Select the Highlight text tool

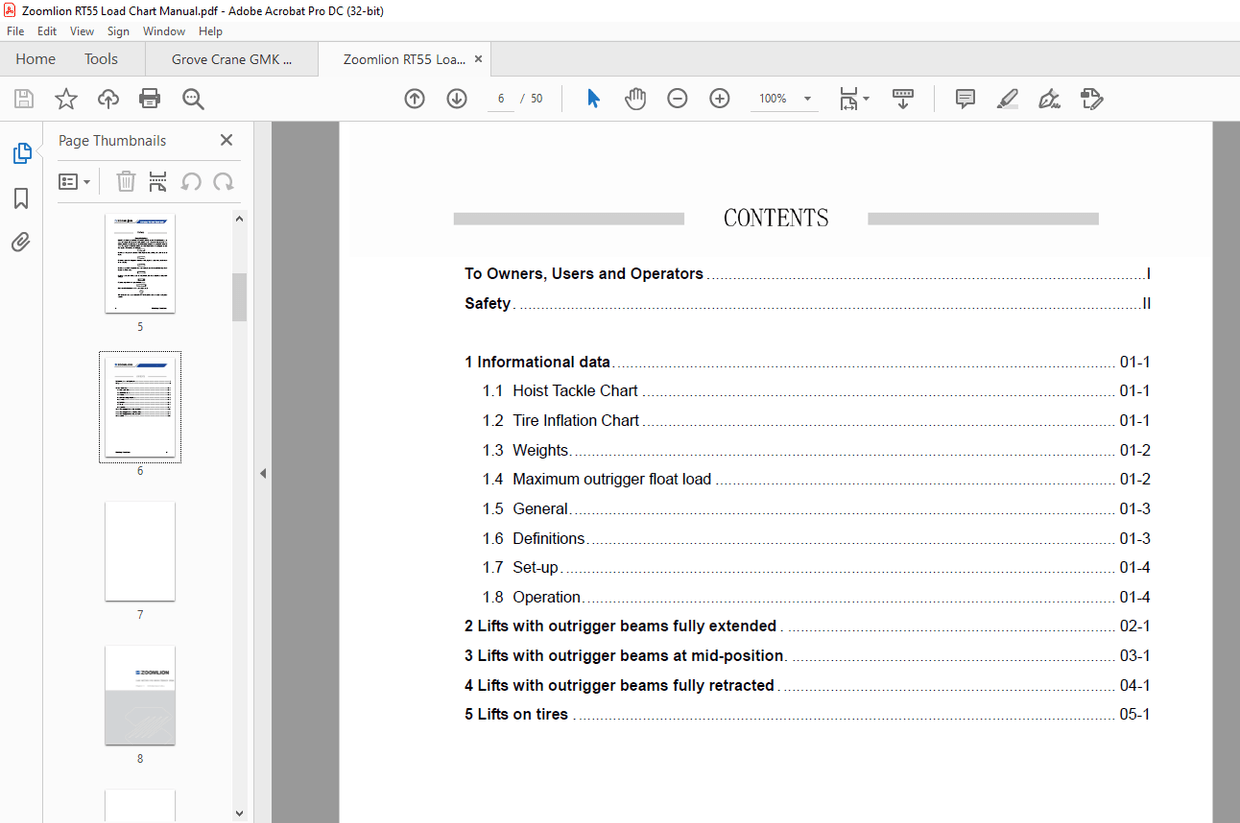[1007, 98]
